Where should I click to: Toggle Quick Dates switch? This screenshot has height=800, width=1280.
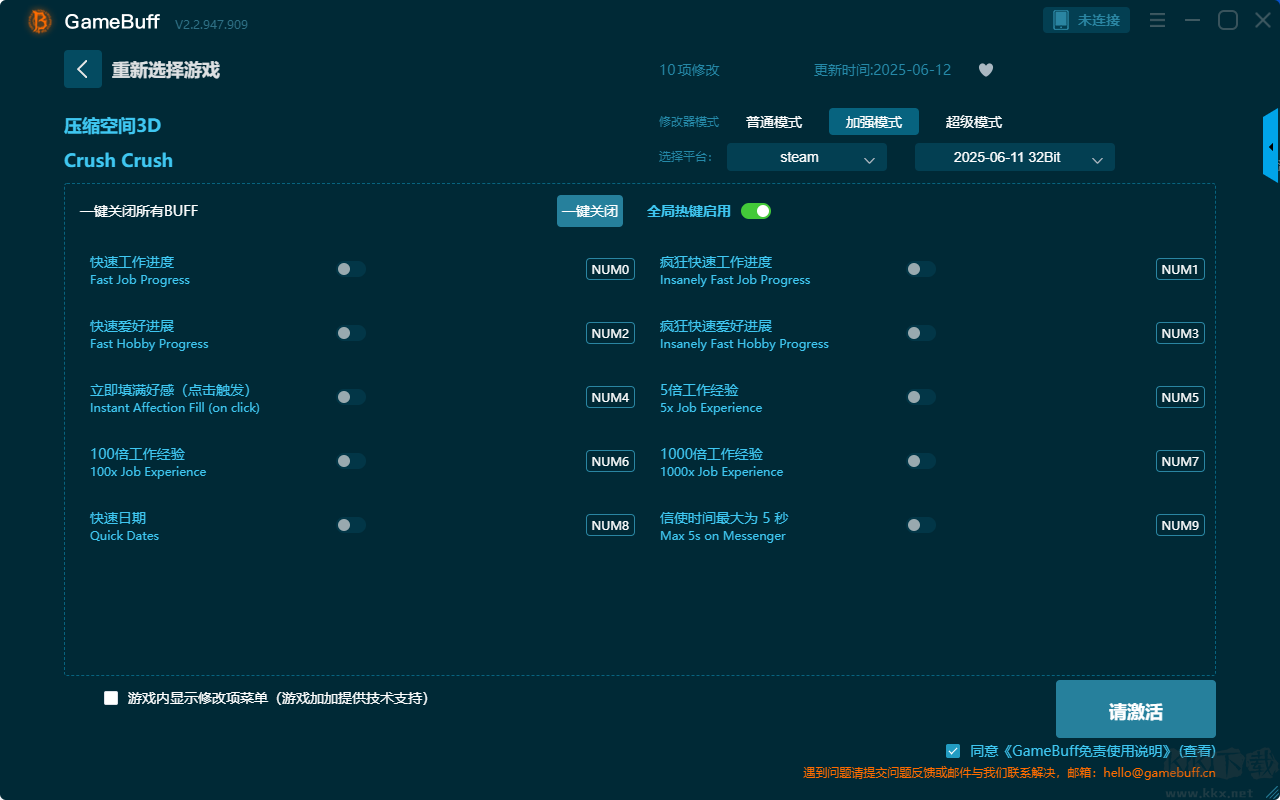pyautogui.click(x=351, y=525)
